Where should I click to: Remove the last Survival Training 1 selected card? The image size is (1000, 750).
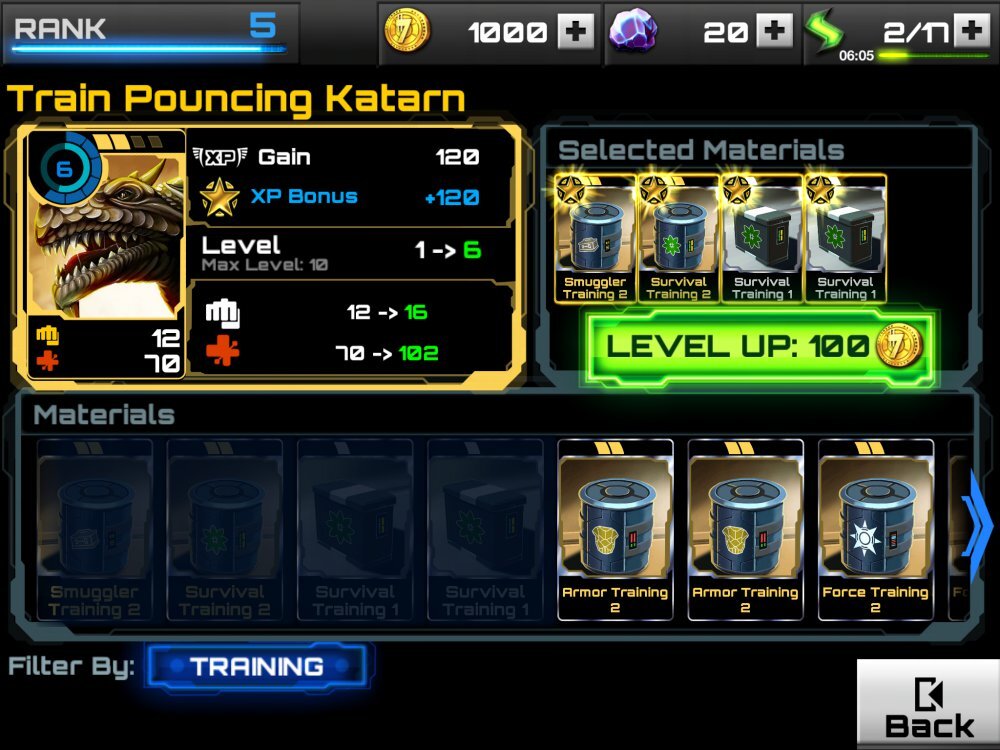coord(846,239)
